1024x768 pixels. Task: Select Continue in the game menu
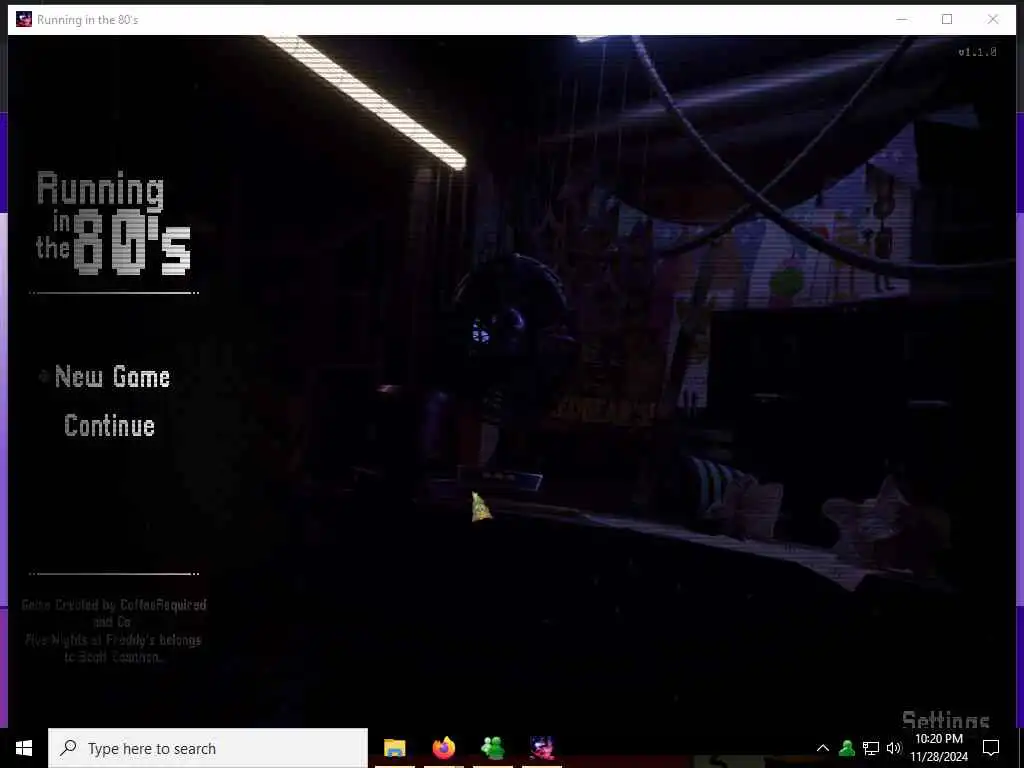pos(110,426)
